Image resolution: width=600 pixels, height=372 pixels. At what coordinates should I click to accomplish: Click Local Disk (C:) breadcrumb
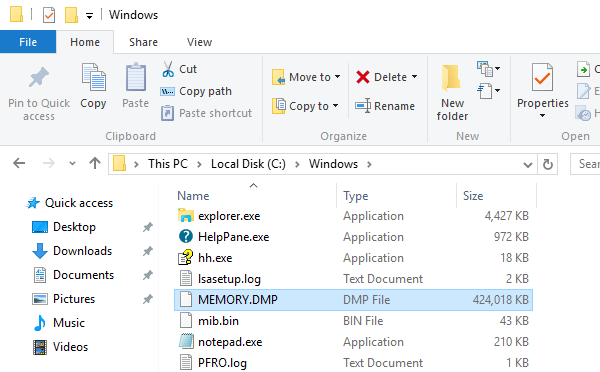[x=248, y=164]
